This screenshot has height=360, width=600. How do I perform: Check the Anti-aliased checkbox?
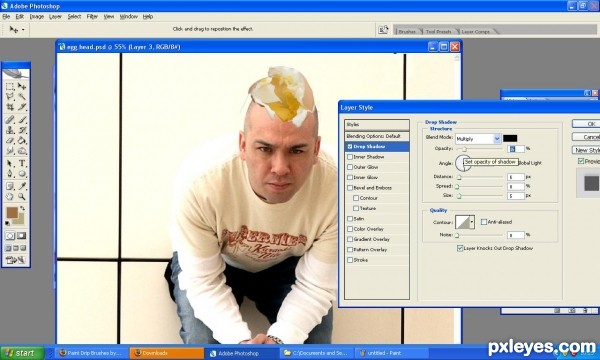tap(484, 222)
